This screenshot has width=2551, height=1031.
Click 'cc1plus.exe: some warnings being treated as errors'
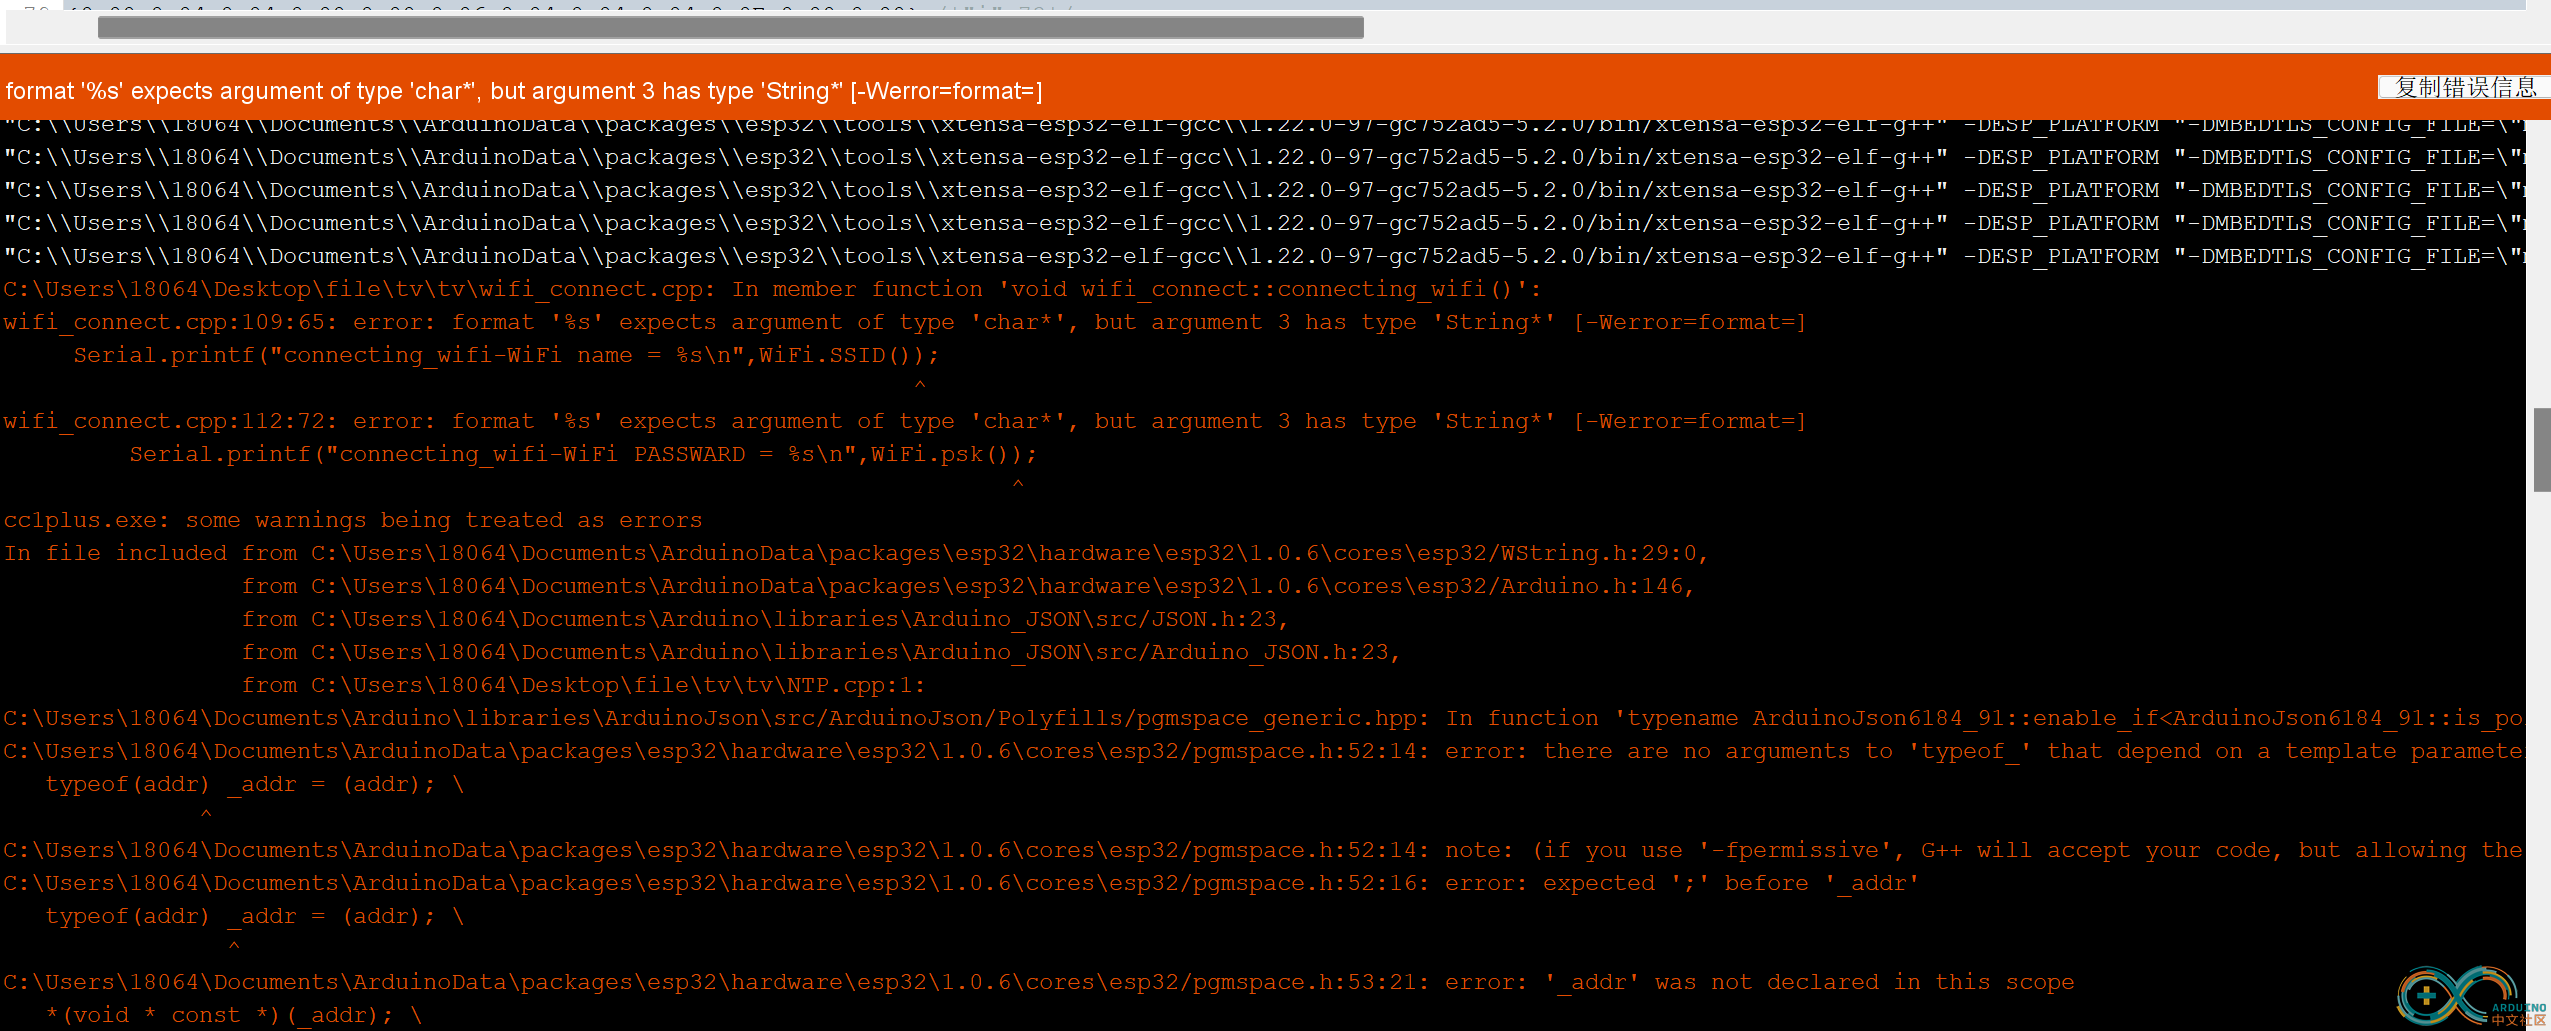[353, 520]
